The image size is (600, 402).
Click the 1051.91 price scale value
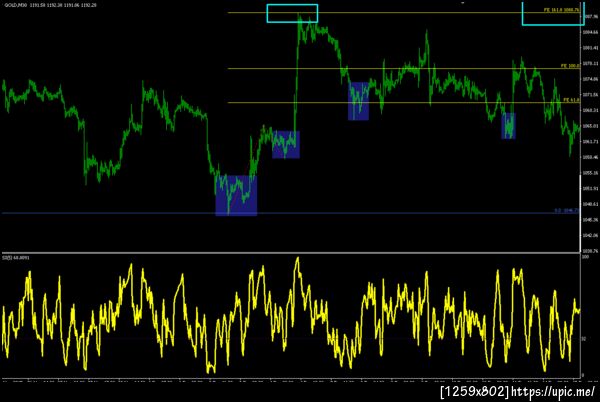click(590, 189)
